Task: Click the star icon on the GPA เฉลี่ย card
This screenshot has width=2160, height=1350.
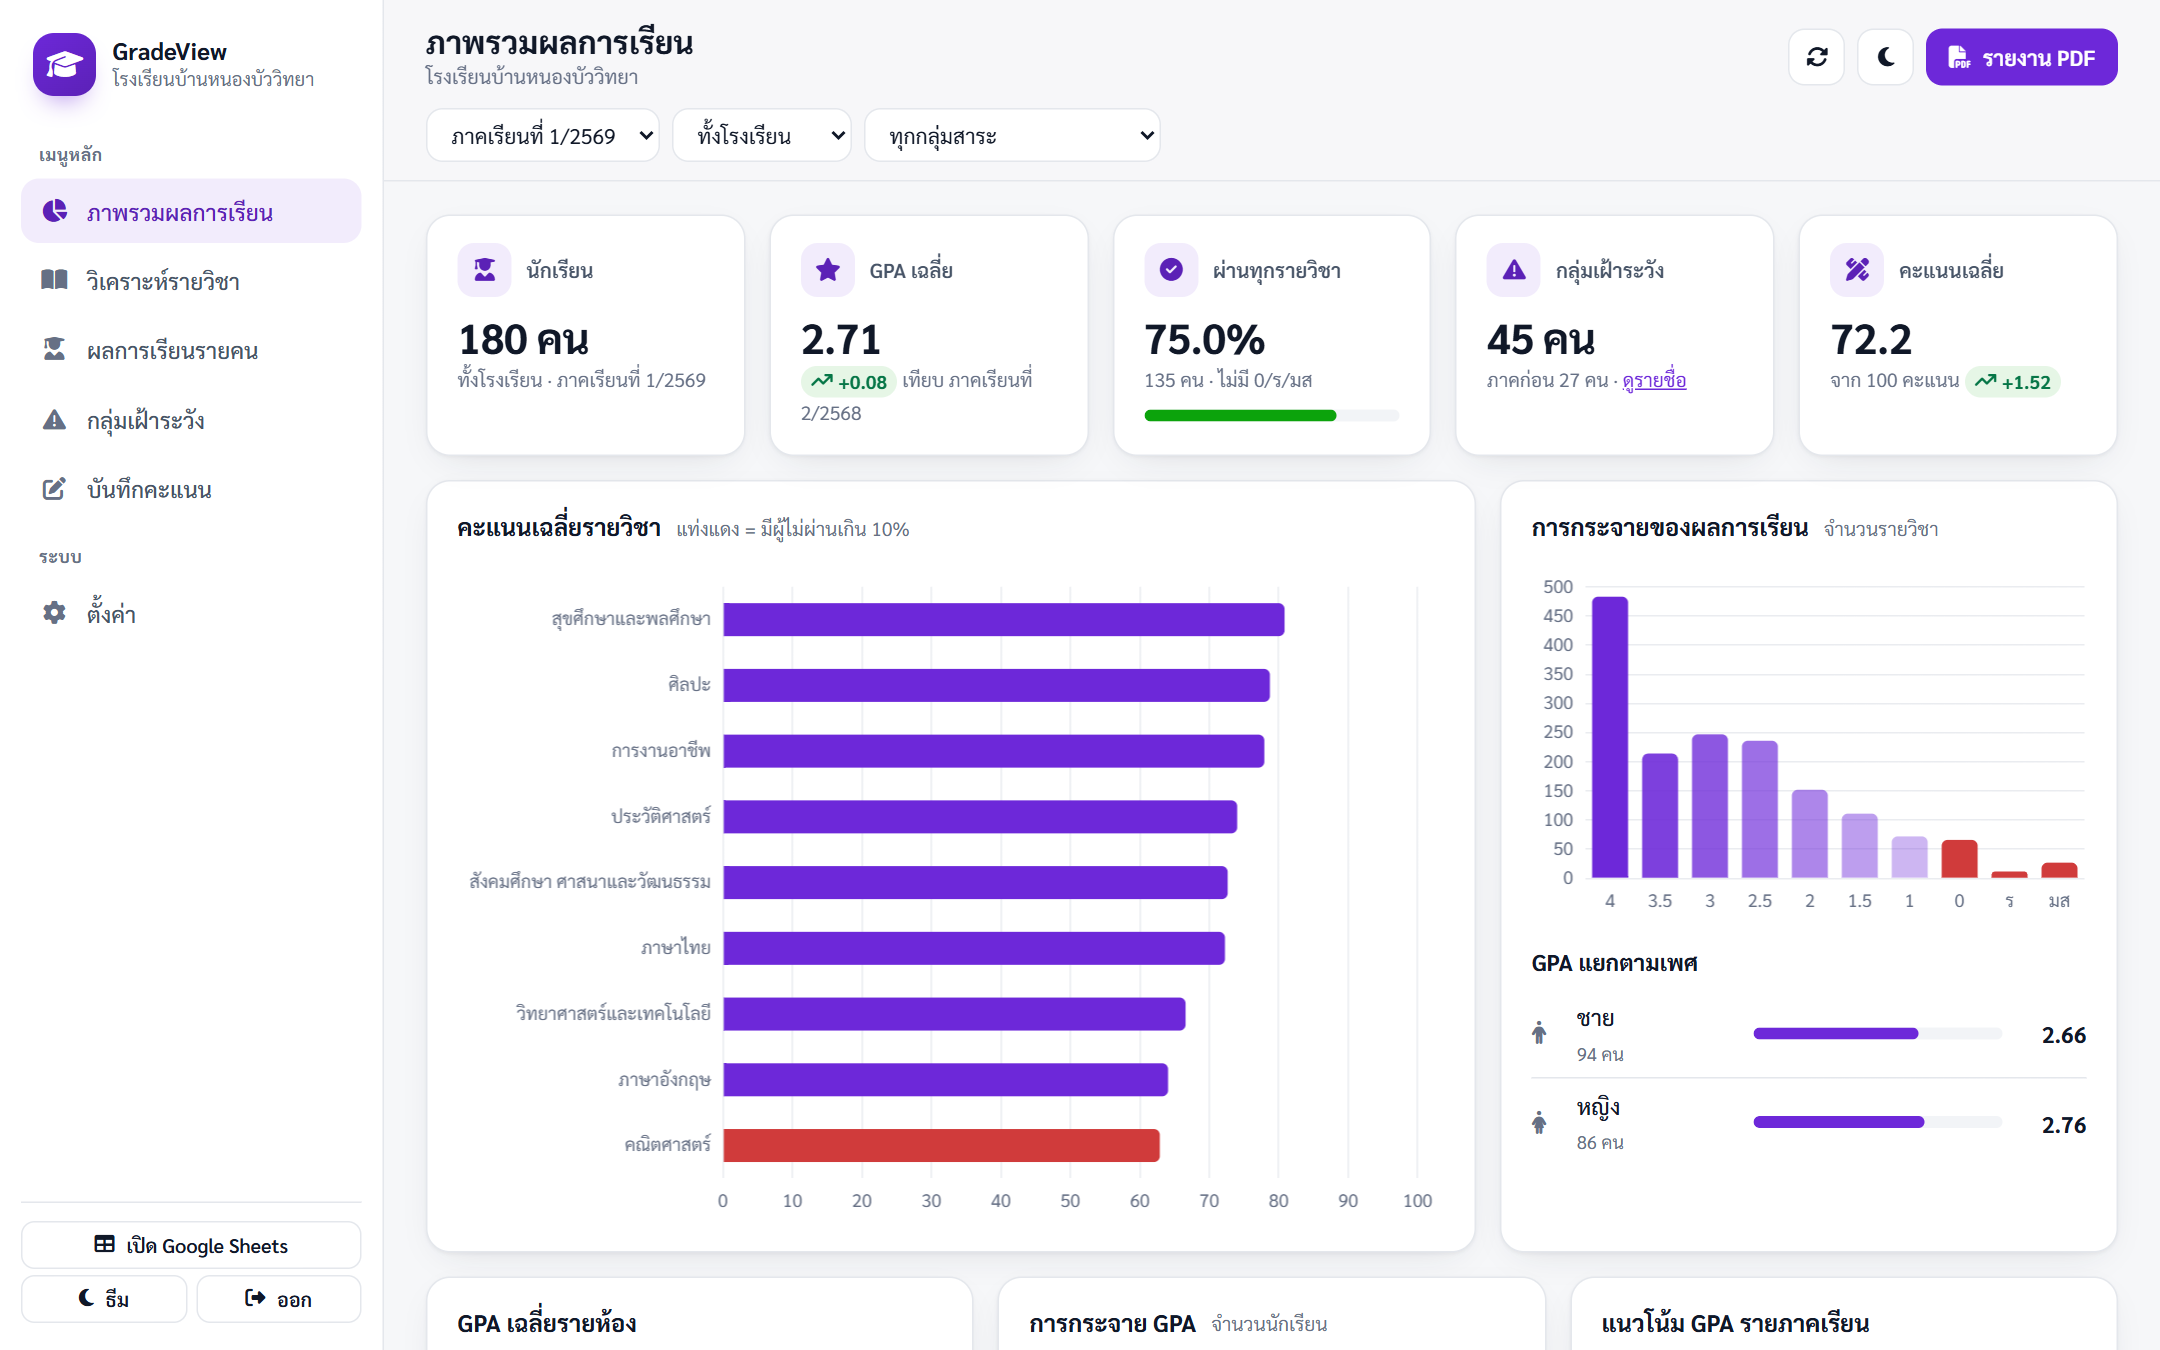Action: pyautogui.click(x=828, y=270)
